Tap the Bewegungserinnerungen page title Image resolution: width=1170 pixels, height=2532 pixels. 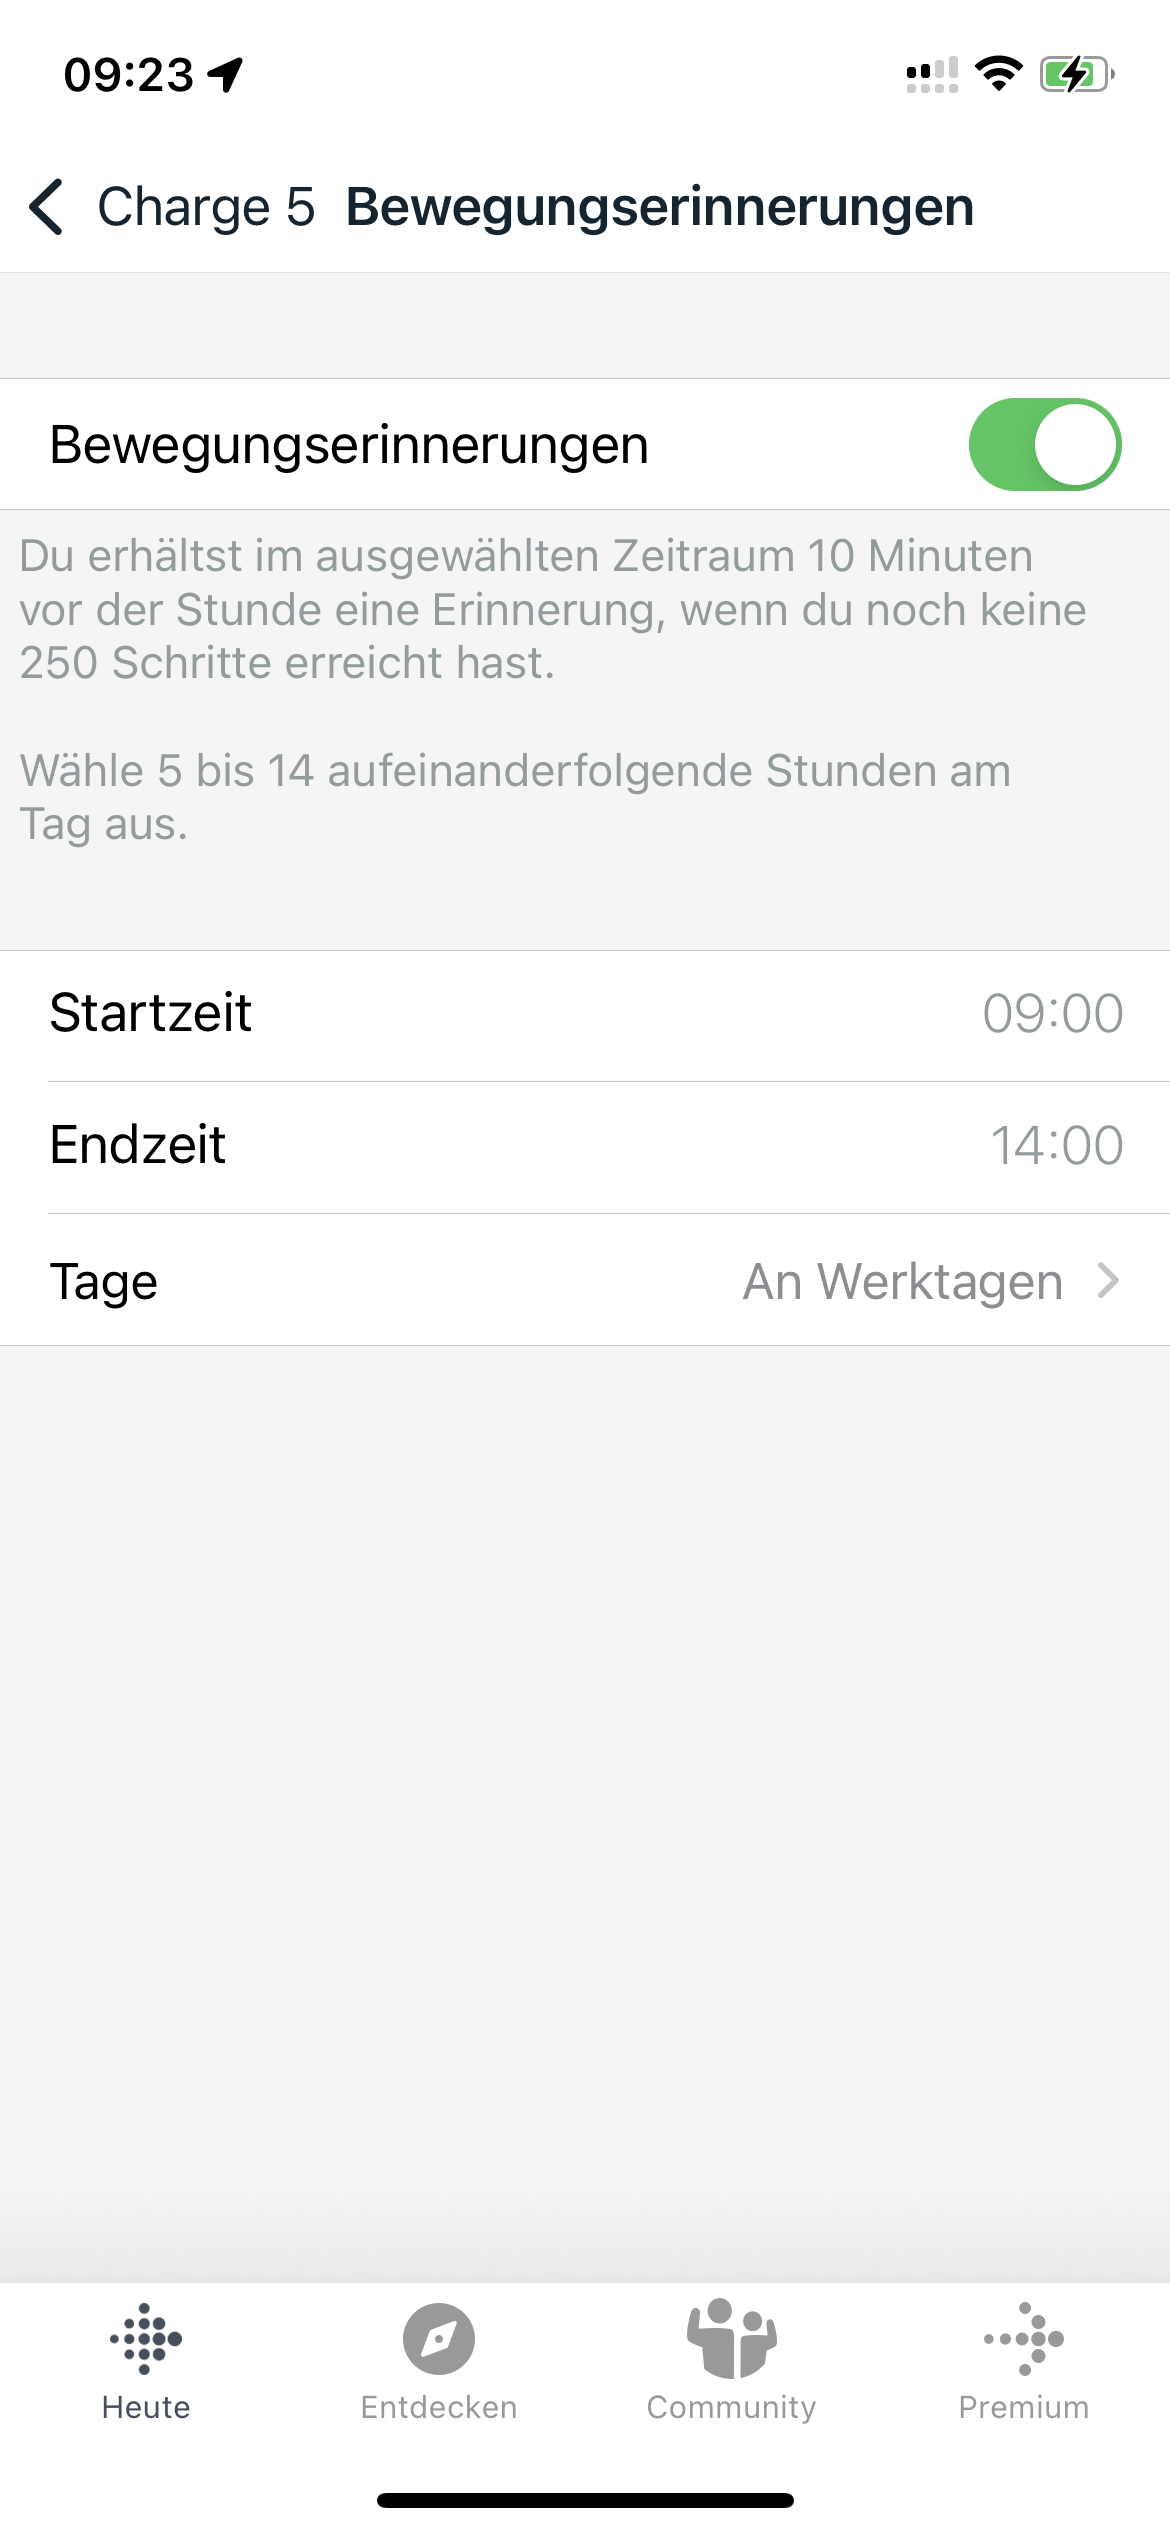click(660, 207)
